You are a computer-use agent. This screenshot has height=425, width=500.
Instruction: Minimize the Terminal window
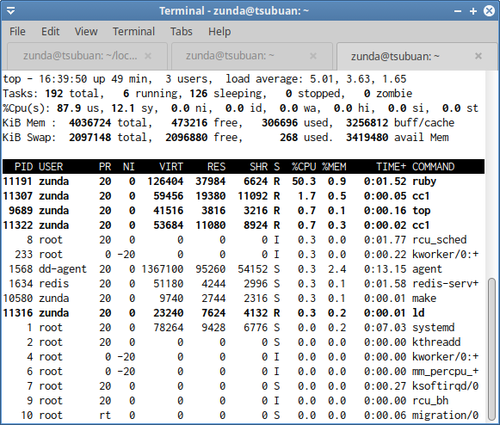pyautogui.click(x=458, y=11)
